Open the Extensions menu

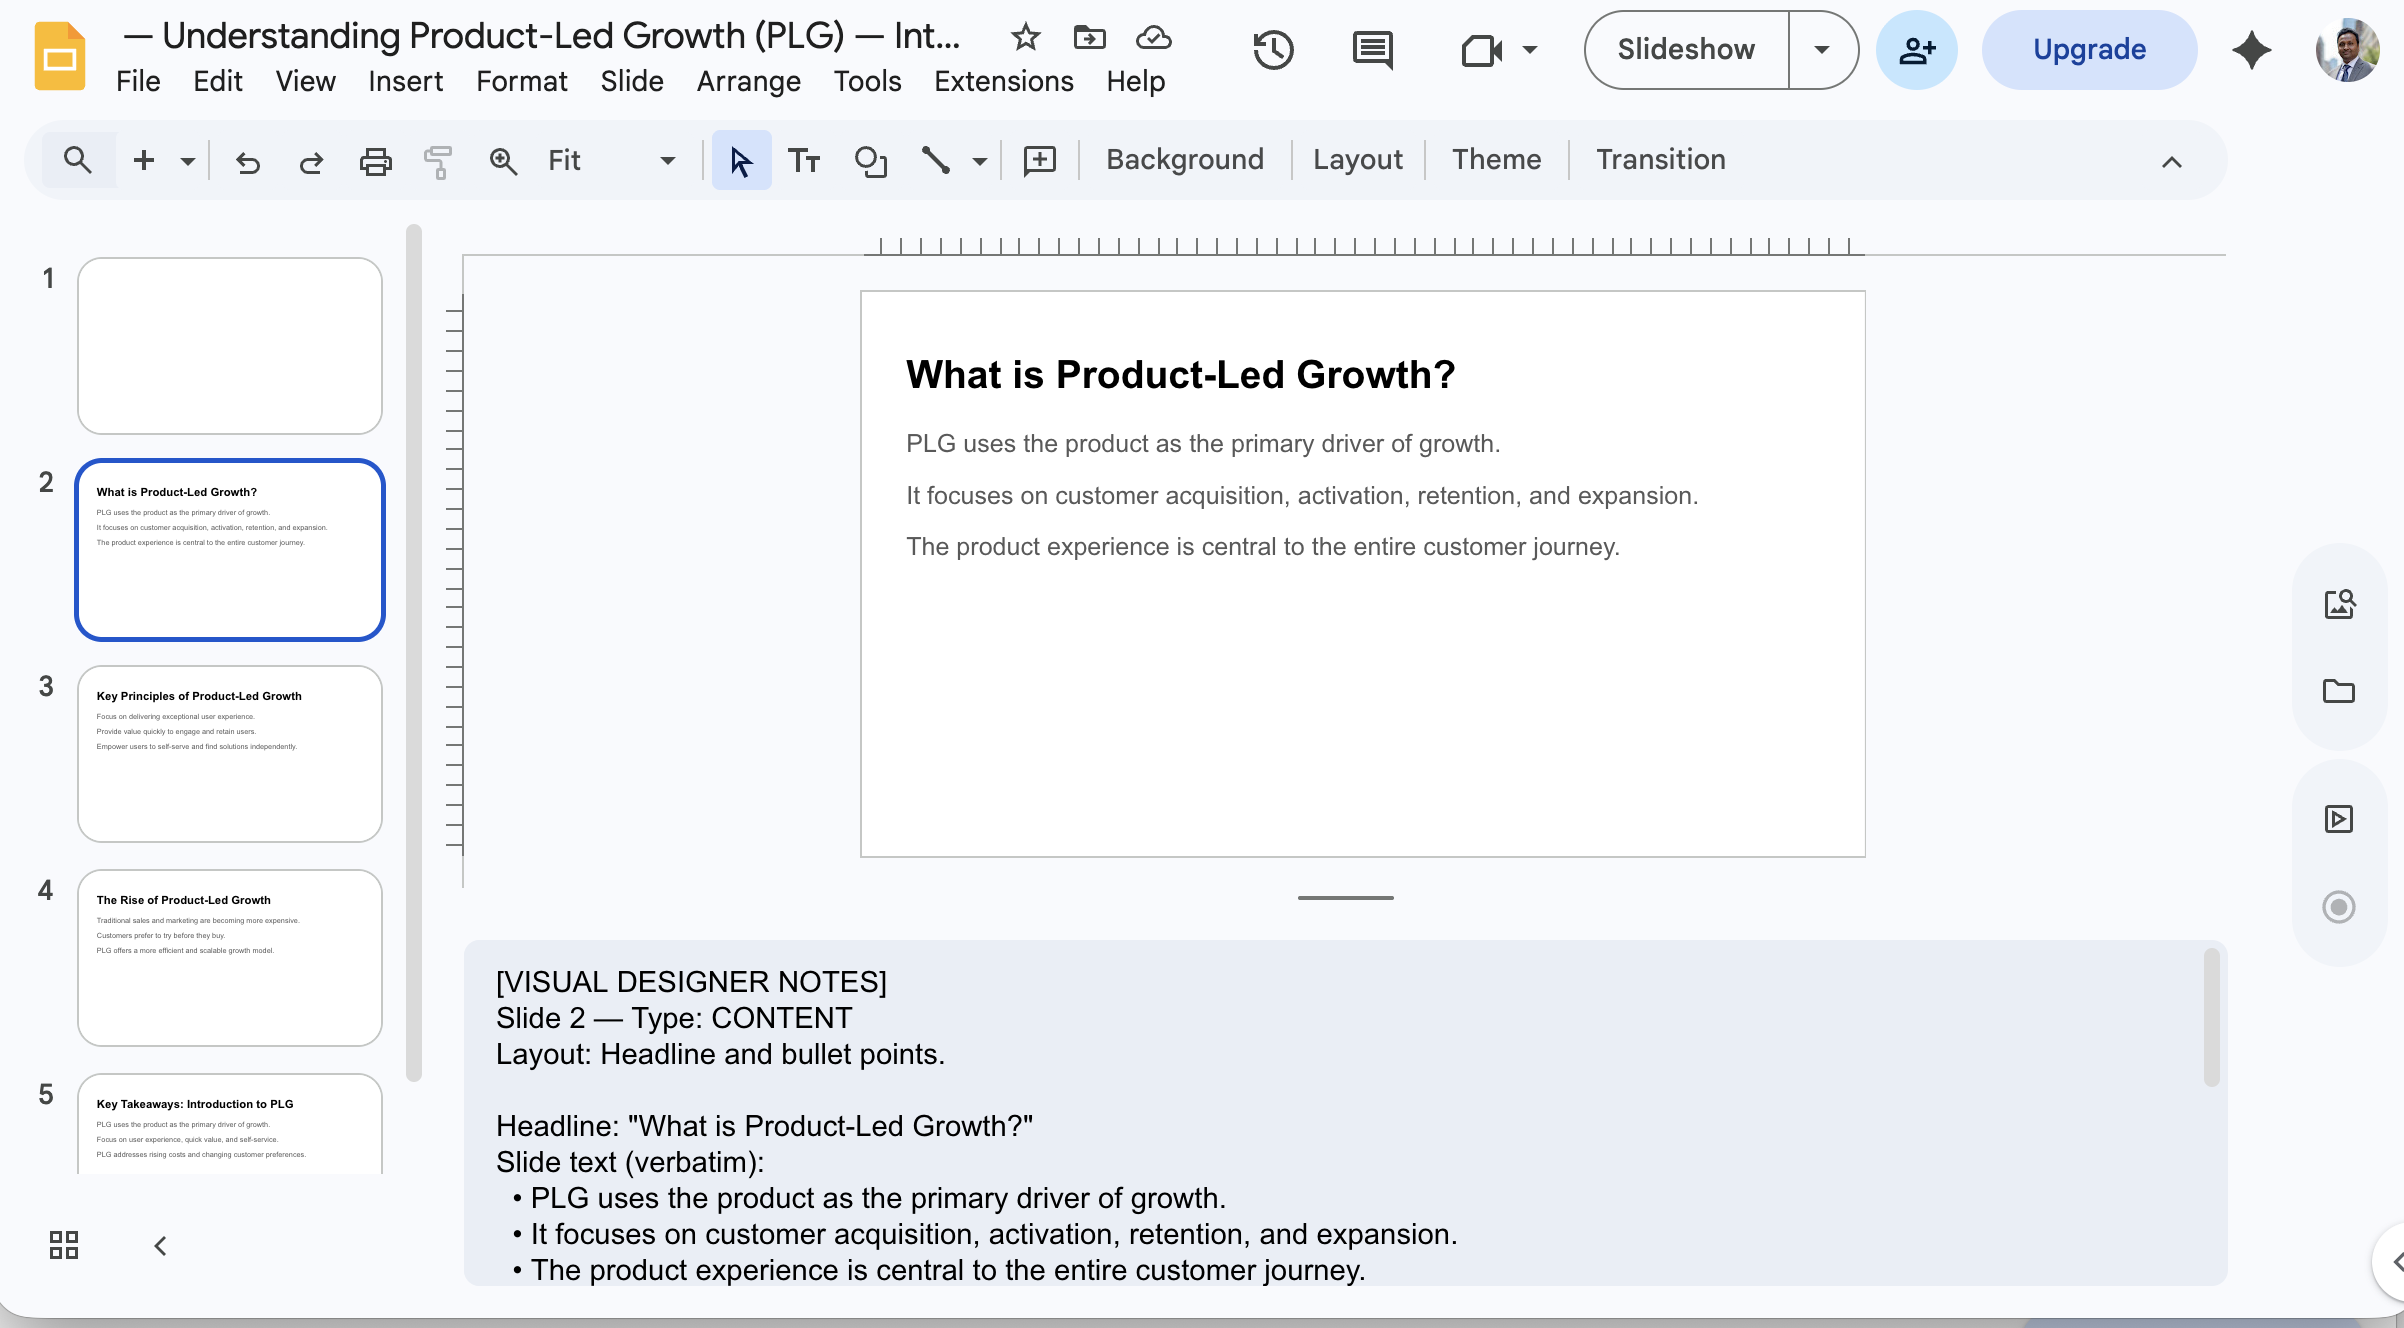(x=1003, y=81)
